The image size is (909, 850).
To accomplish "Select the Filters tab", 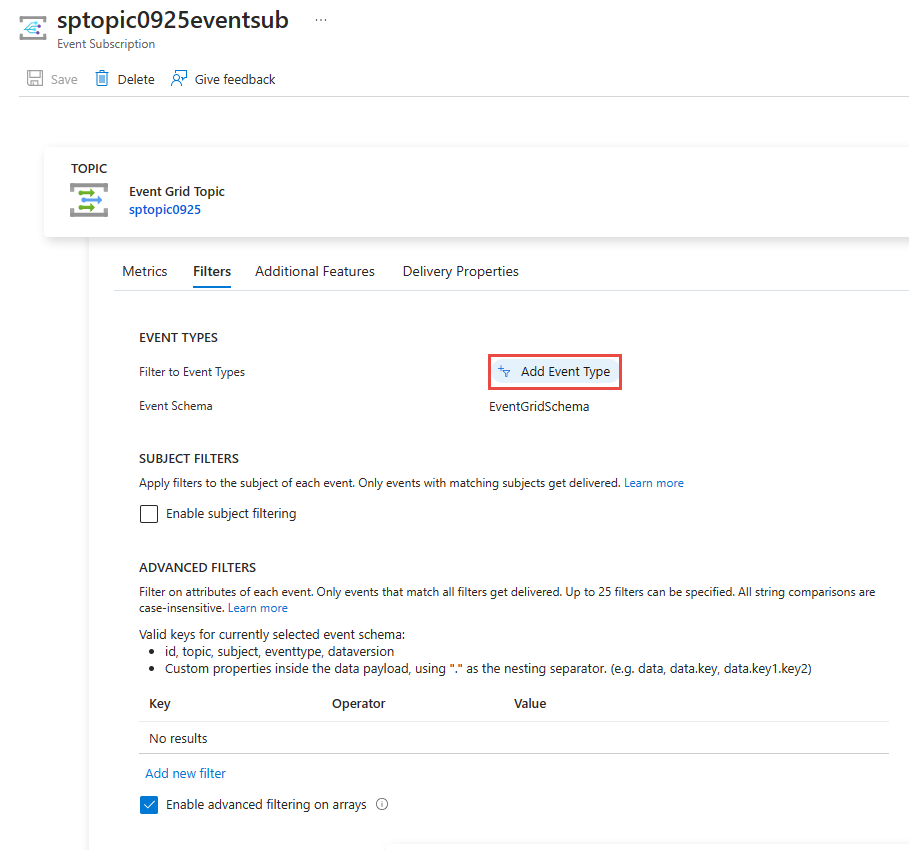I will (x=211, y=271).
